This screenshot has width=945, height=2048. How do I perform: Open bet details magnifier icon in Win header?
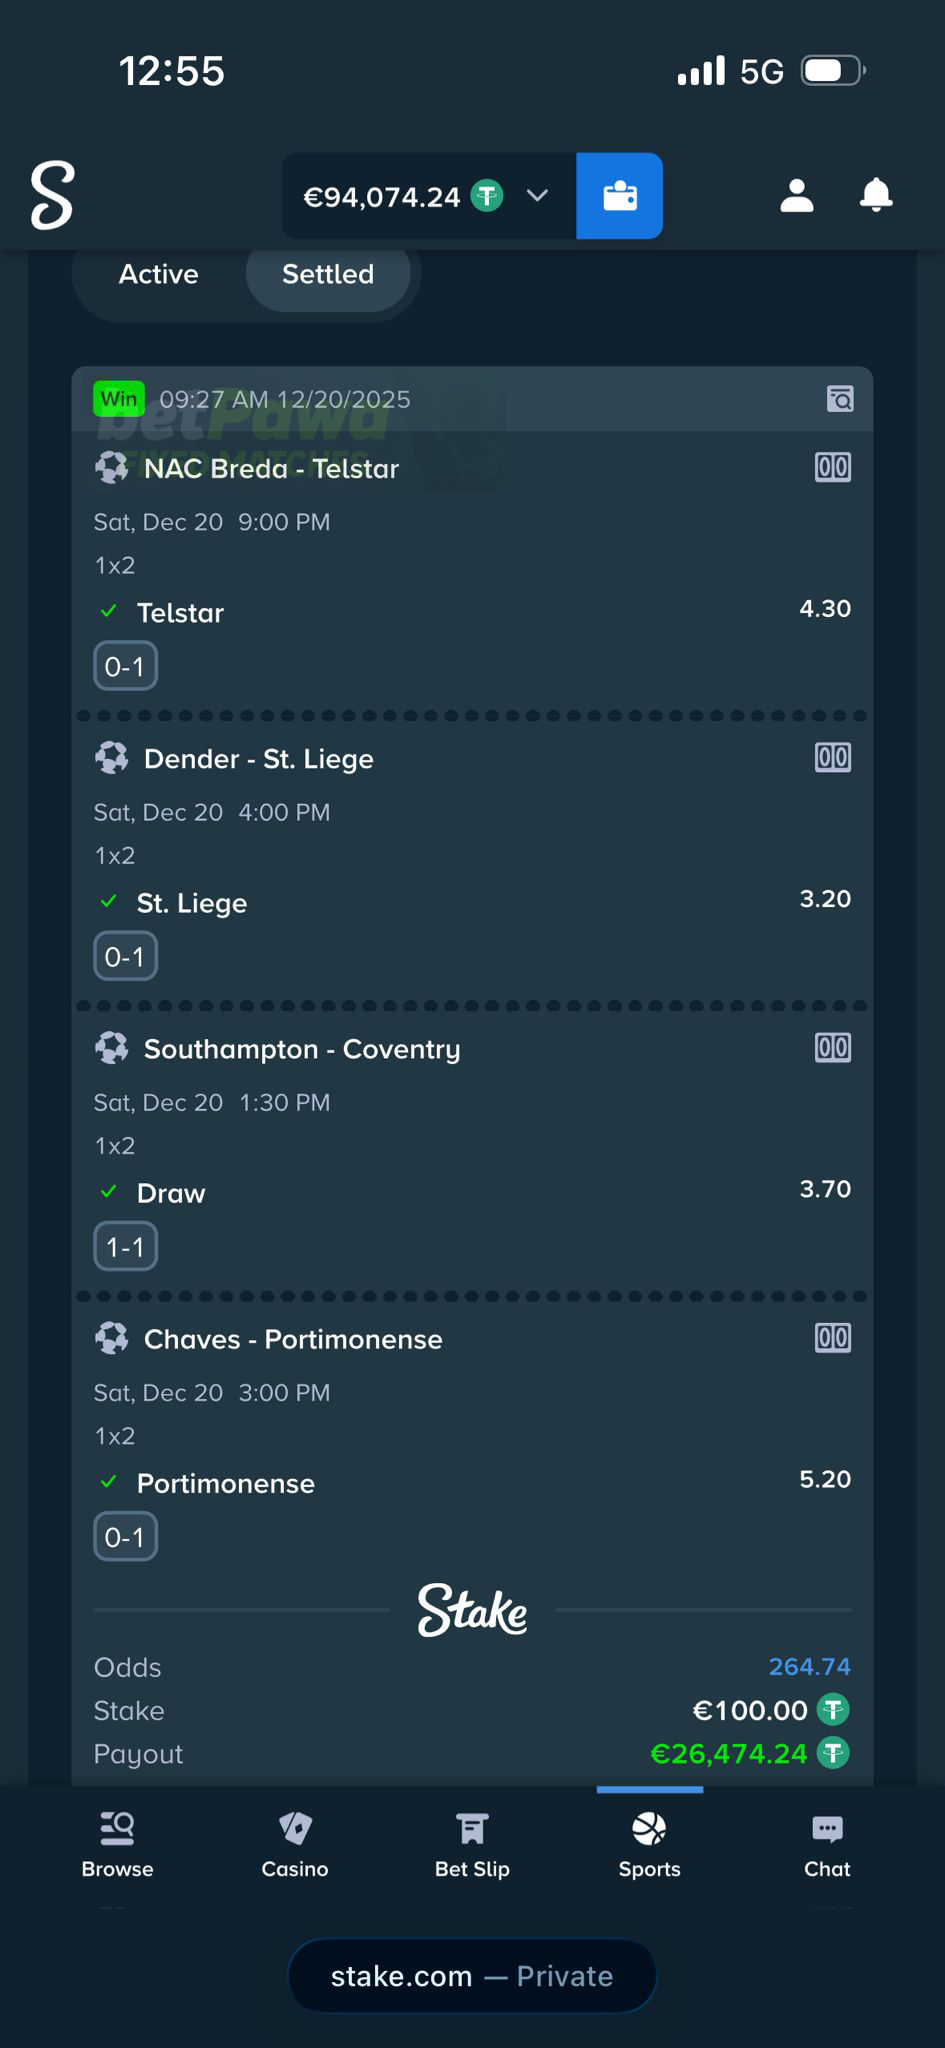[x=840, y=400]
